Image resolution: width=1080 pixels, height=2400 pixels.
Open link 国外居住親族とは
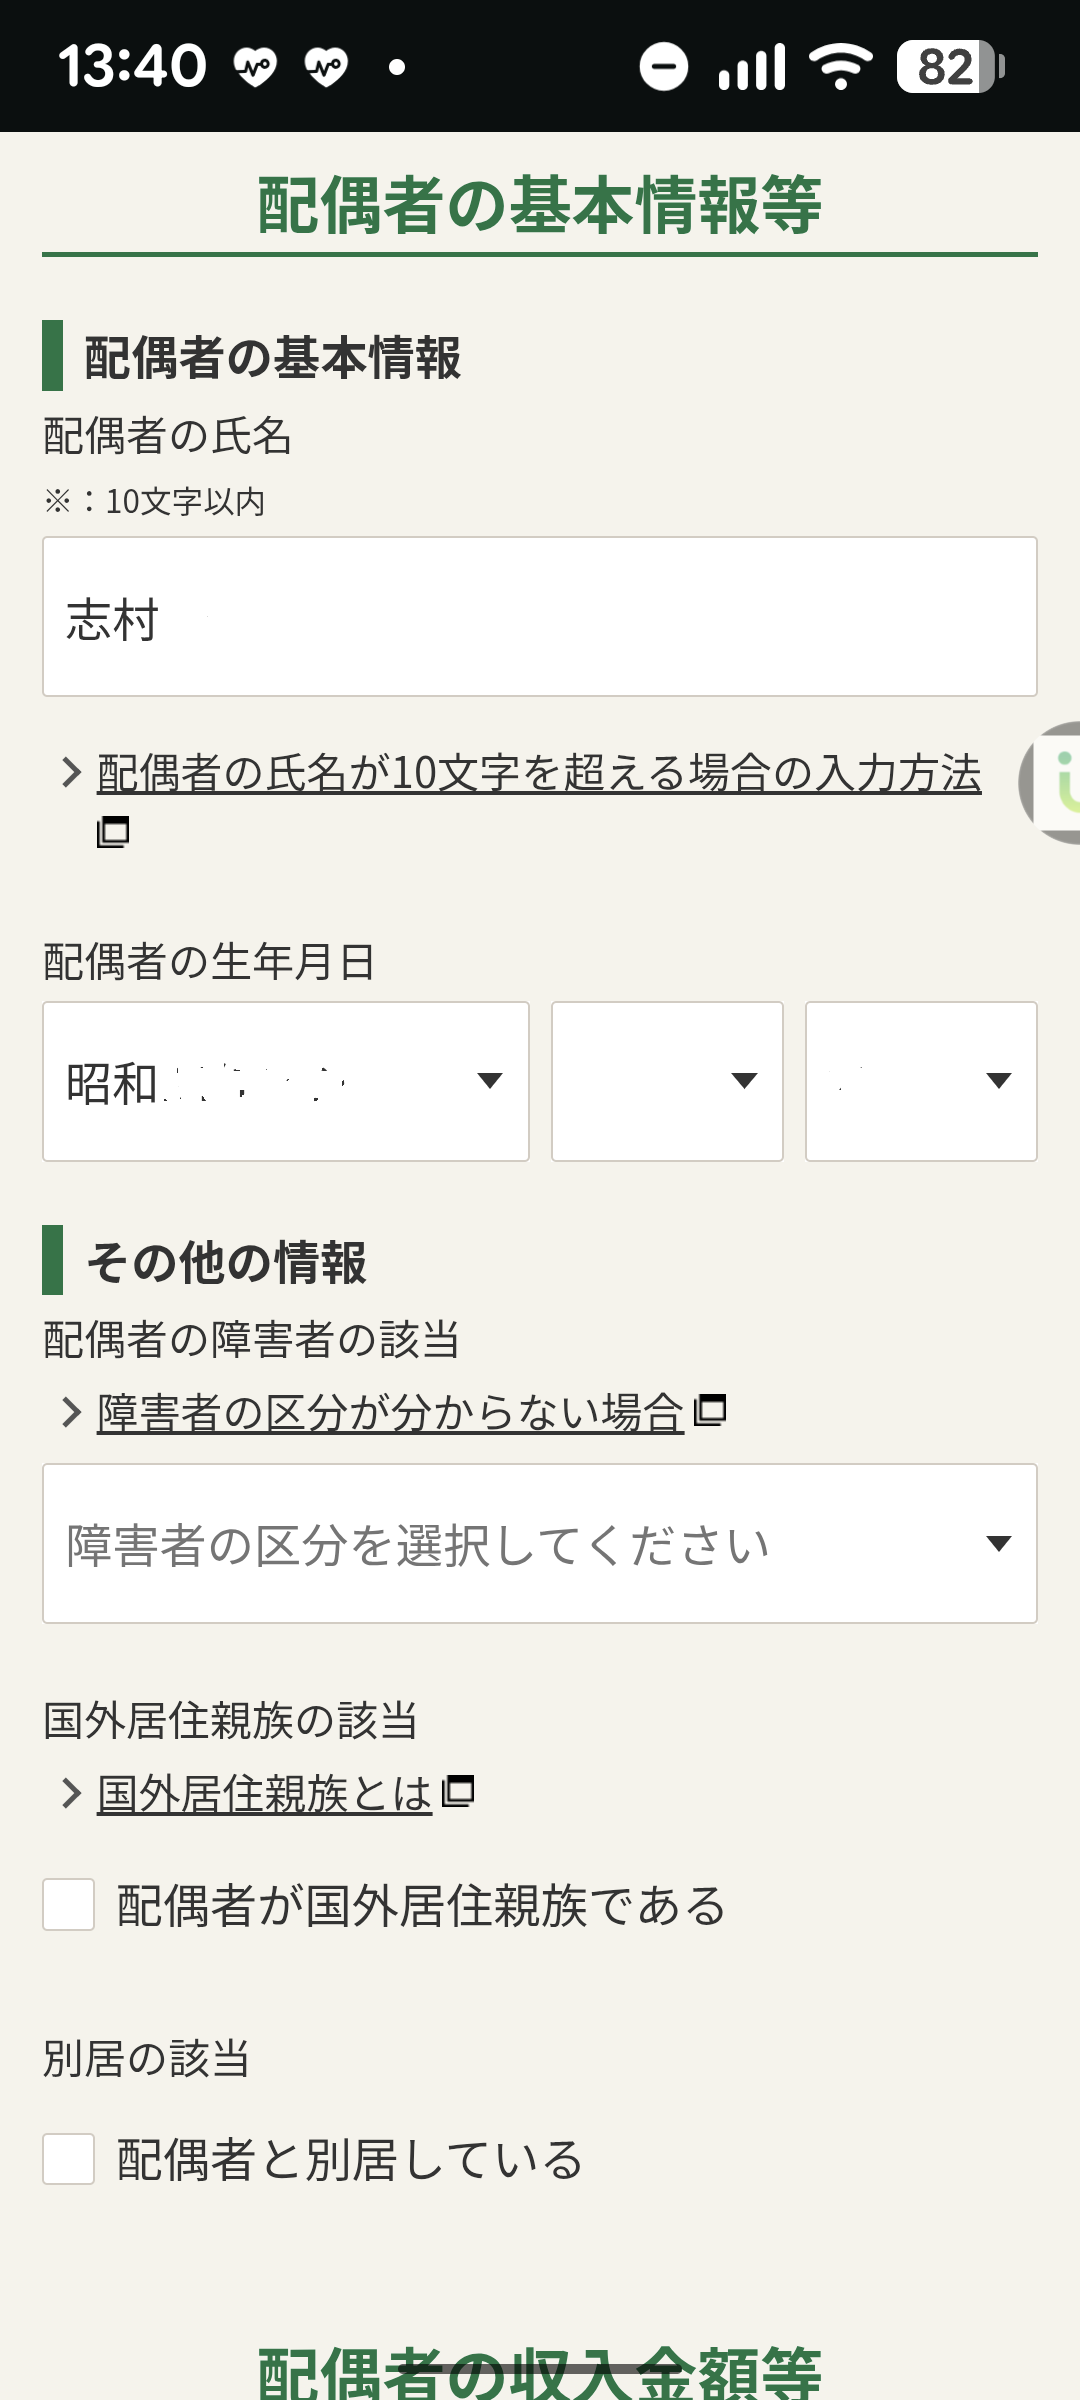(264, 1793)
